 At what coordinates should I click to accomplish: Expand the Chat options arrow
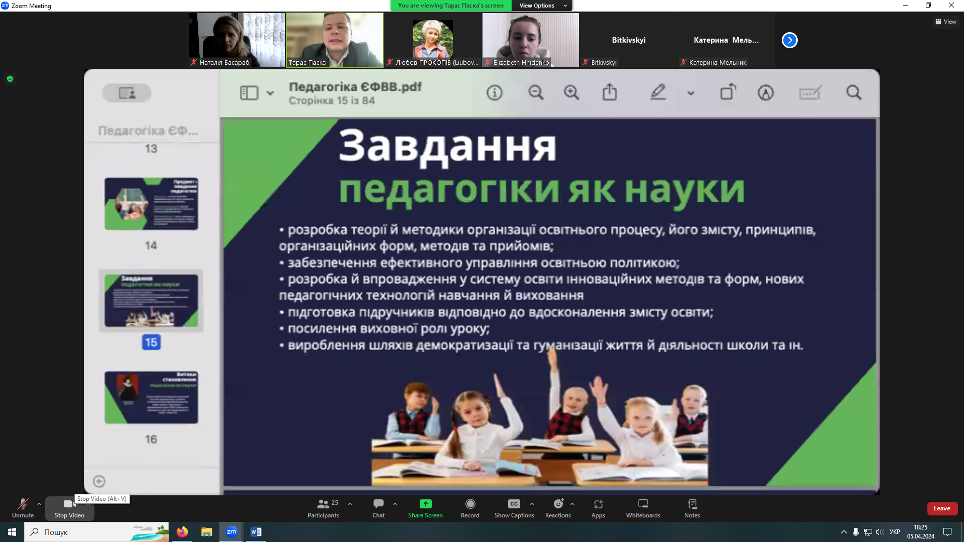click(x=395, y=503)
